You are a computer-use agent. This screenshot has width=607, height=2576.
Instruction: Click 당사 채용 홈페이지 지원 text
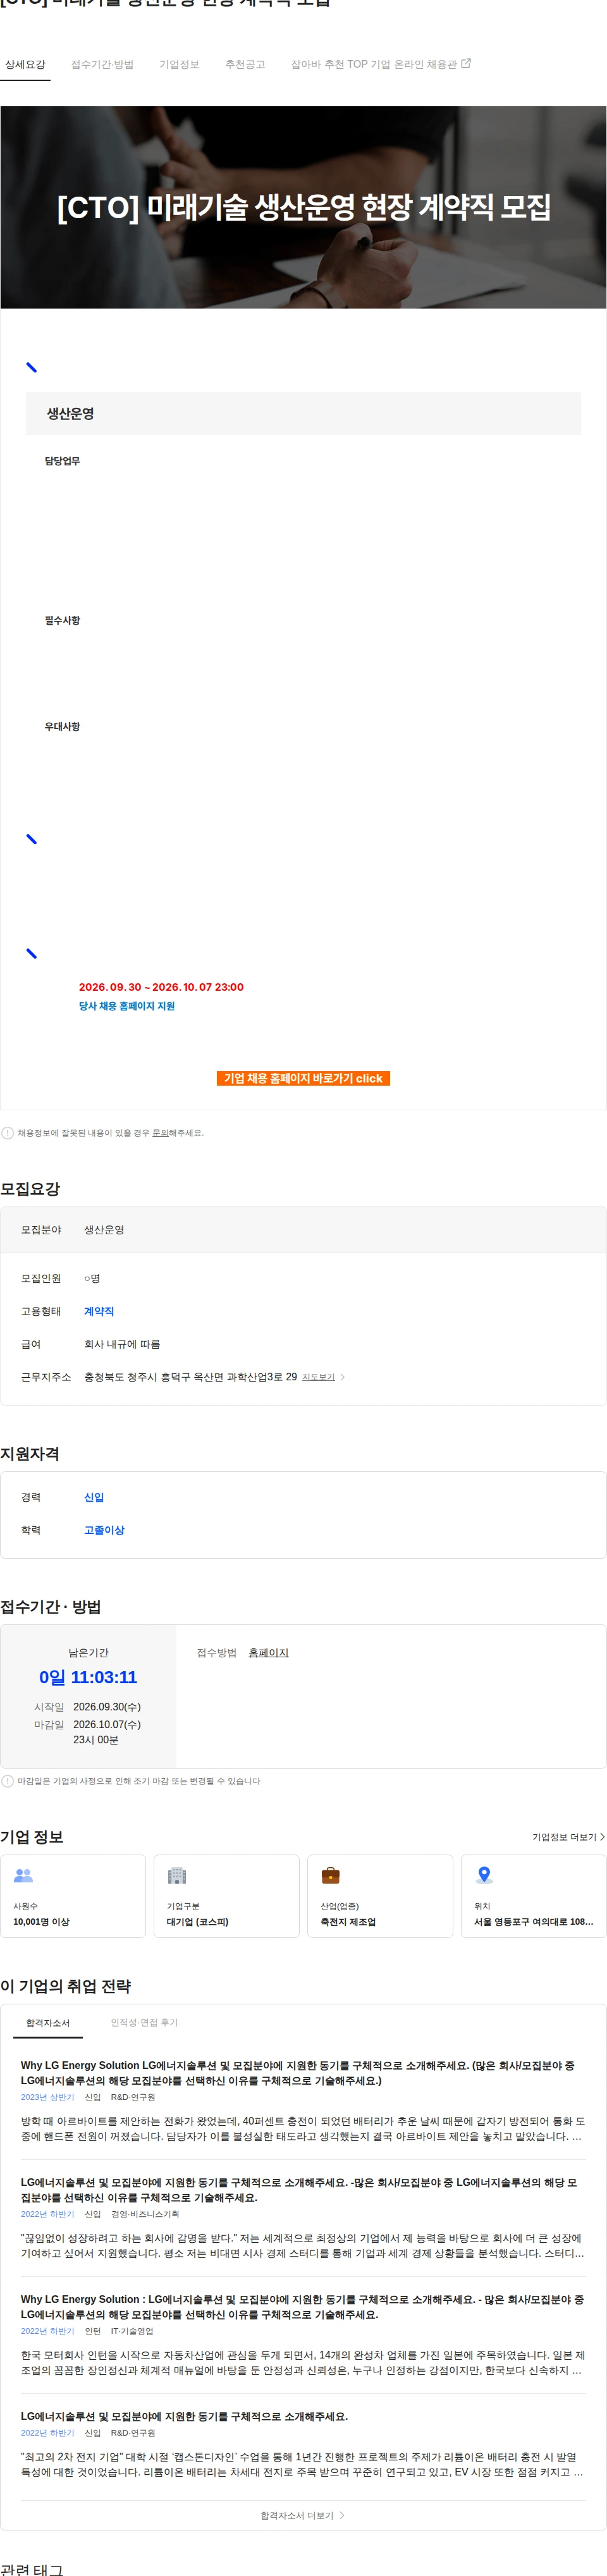click(127, 1006)
